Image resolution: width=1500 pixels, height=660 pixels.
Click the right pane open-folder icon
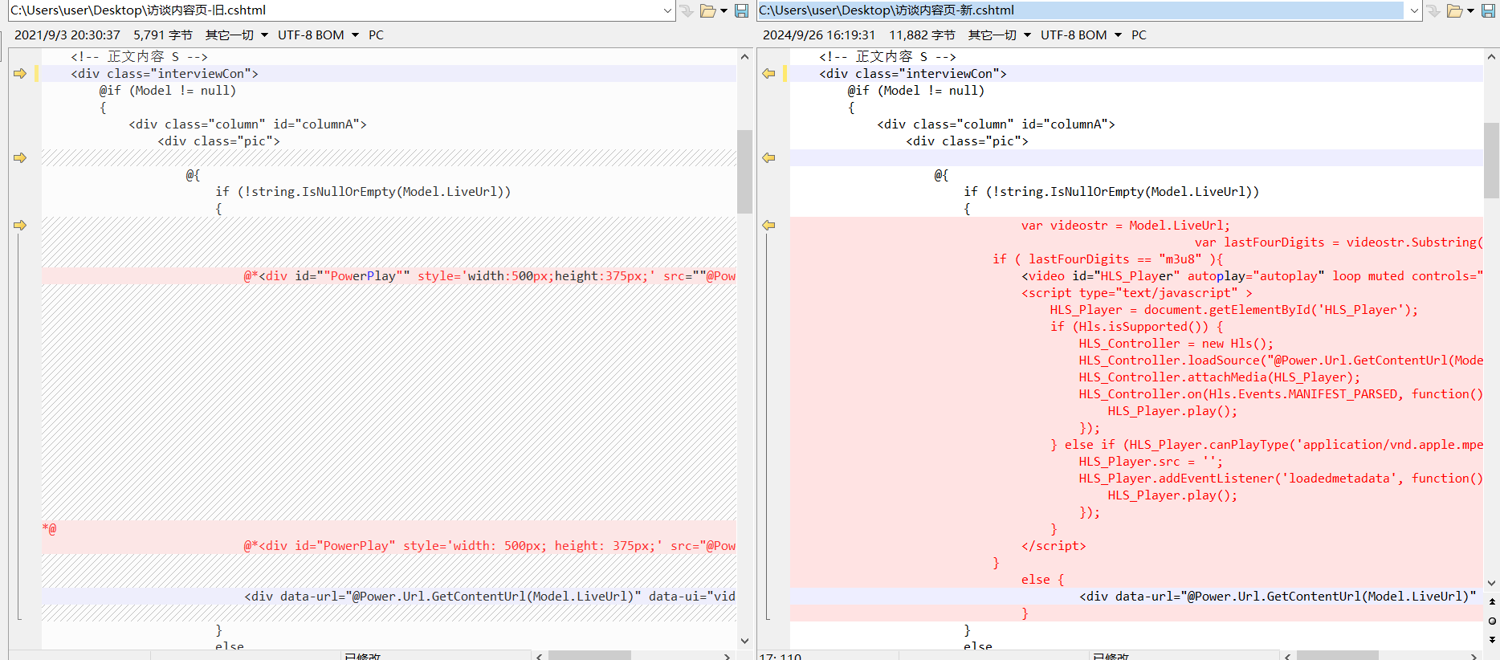point(1456,11)
